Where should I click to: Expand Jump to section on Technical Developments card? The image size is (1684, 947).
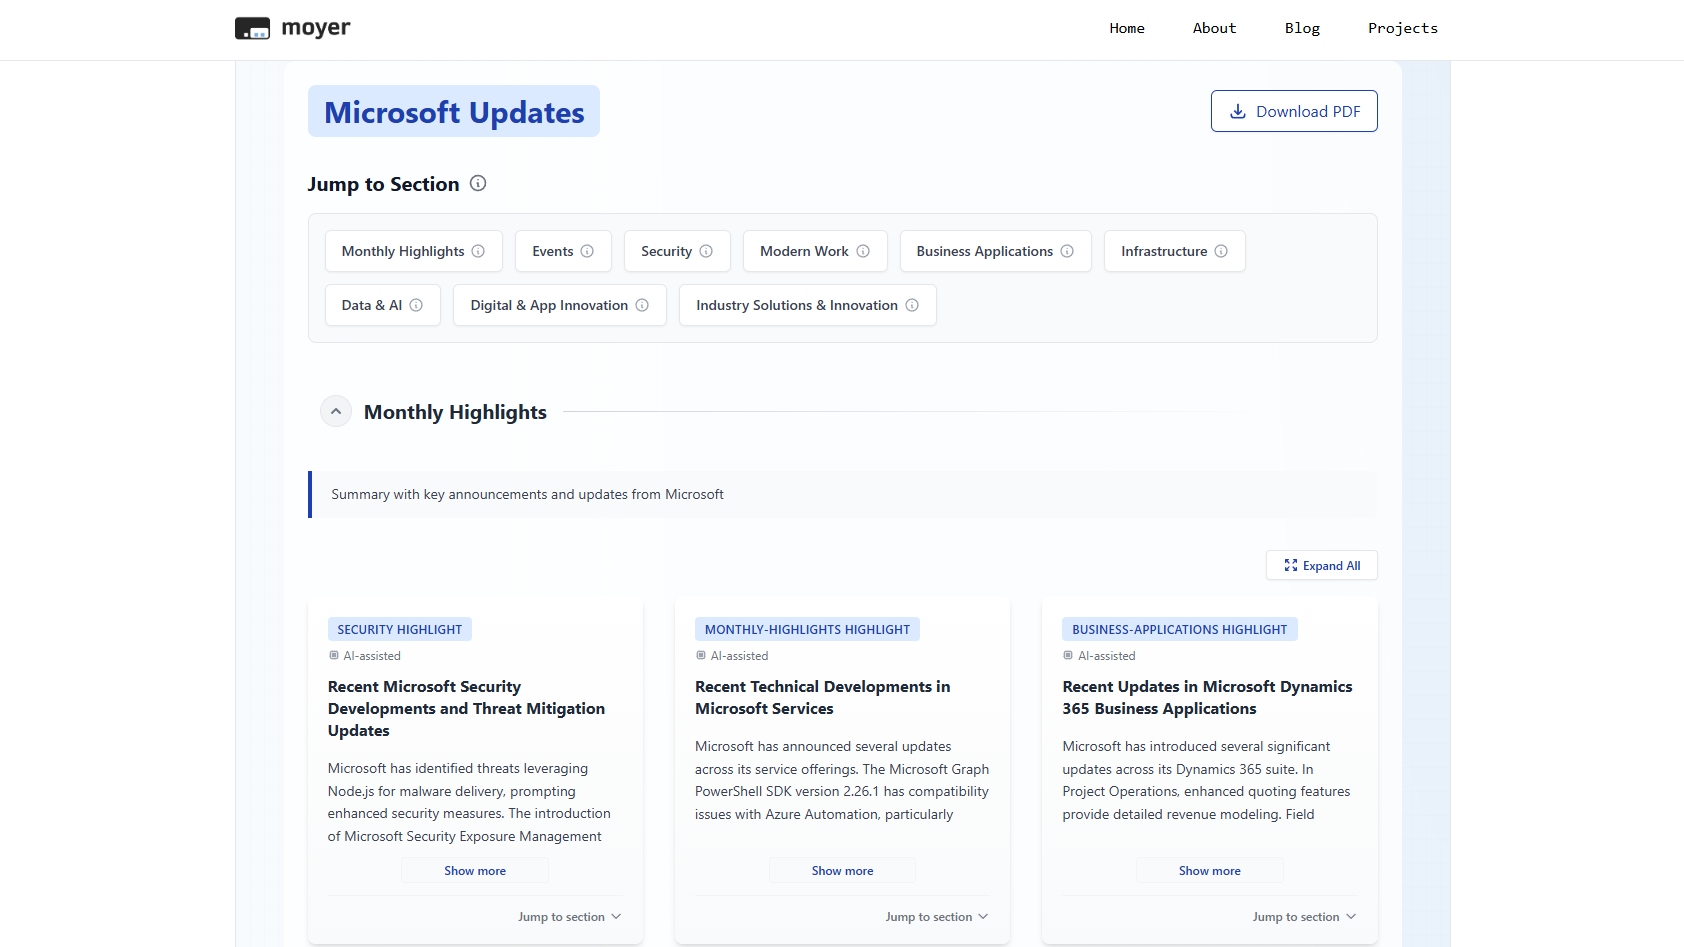coord(936,917)
